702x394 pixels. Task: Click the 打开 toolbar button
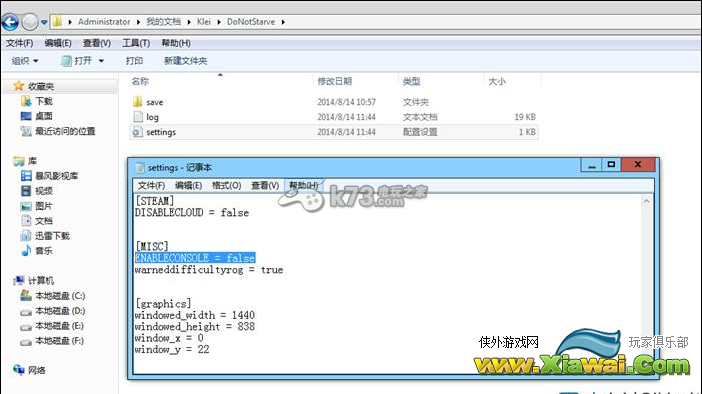[76, 60]
